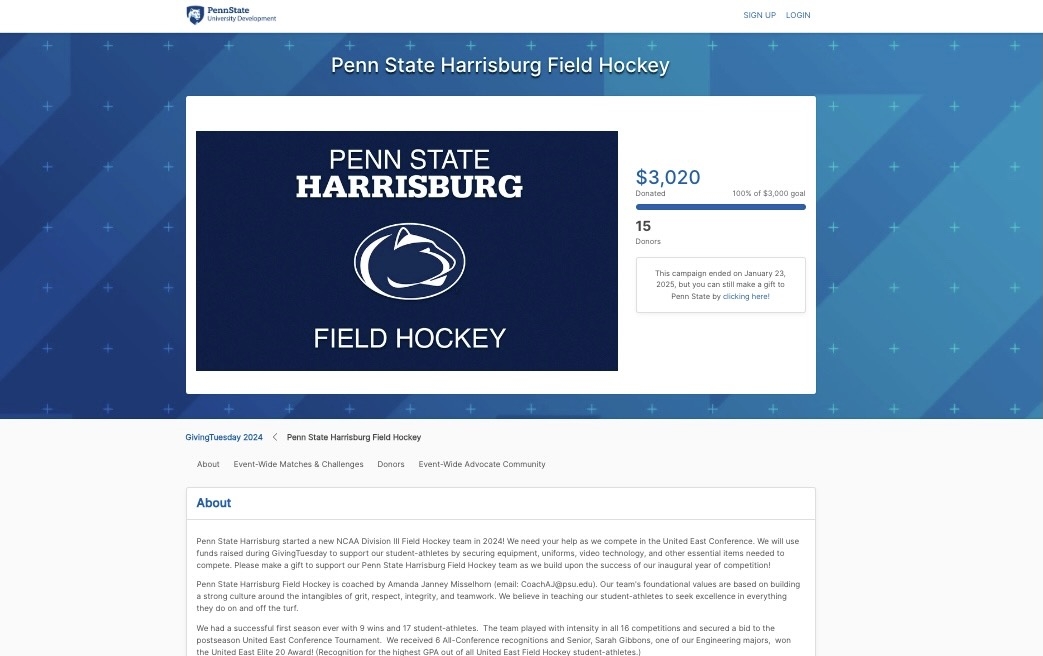This screenshot has height=656, width=1043.
Task: Click the donation progress bar
Action: click(720, 207)
